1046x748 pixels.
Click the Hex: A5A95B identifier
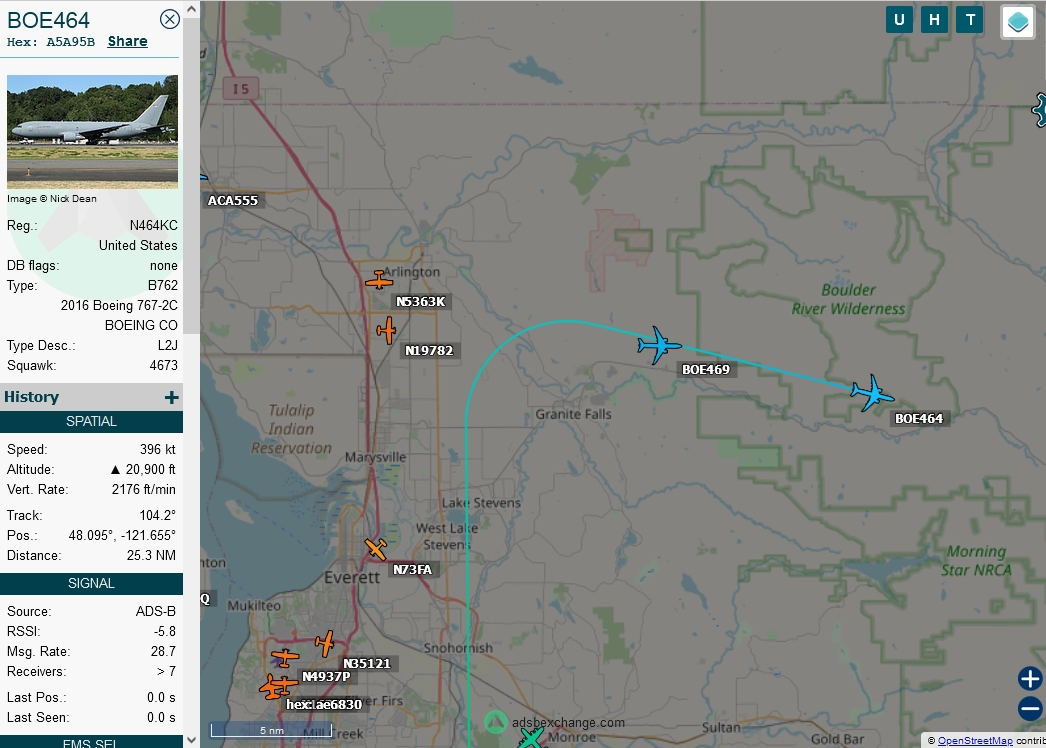pyautogui.click(x=51, y=42)
